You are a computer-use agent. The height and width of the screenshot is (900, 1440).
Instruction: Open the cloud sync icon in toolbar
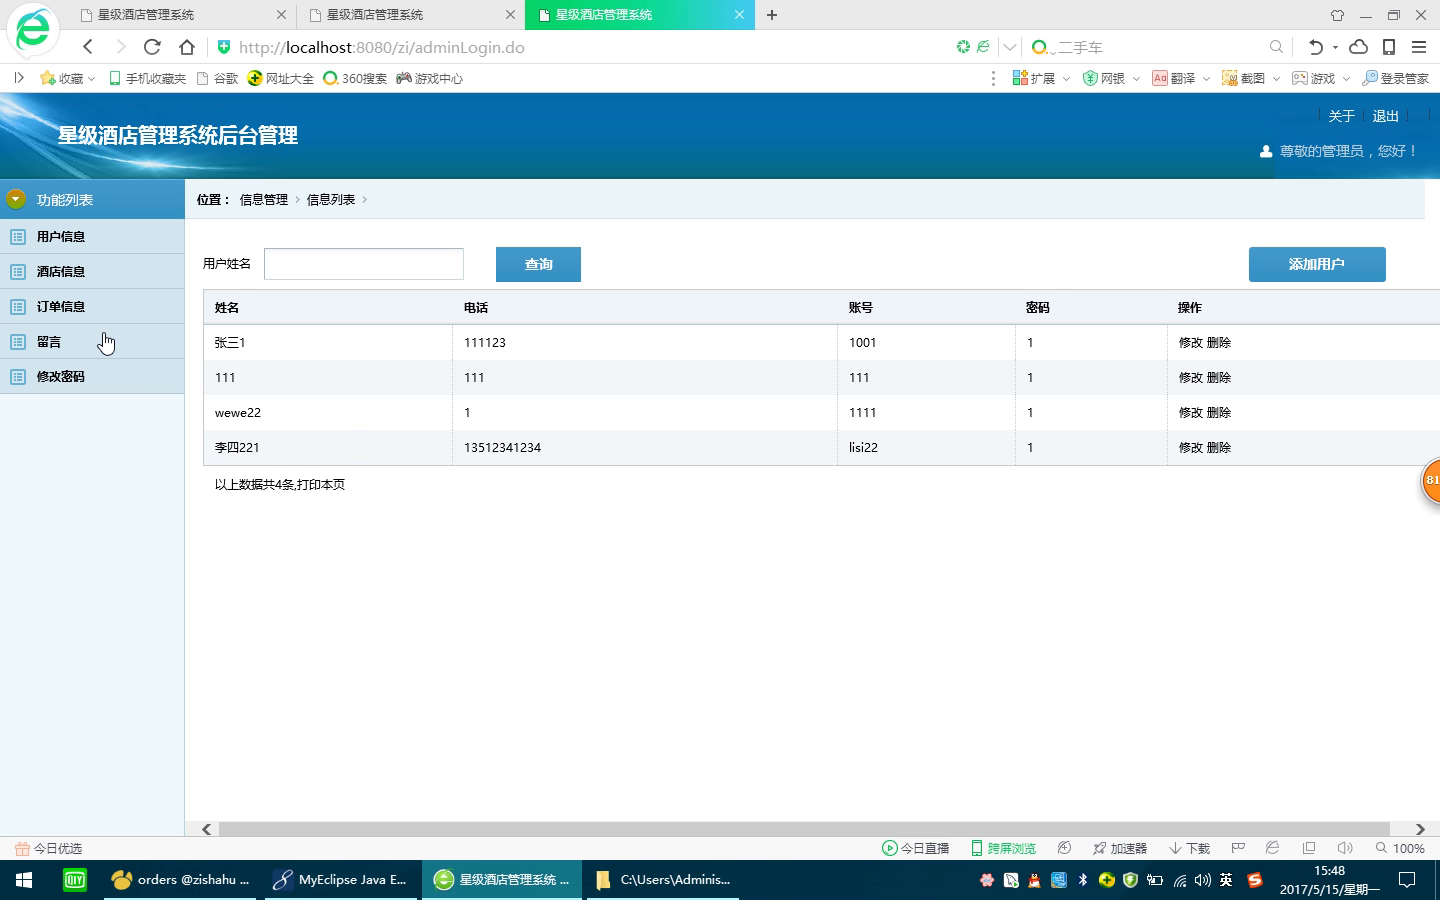pos(1358,47)
